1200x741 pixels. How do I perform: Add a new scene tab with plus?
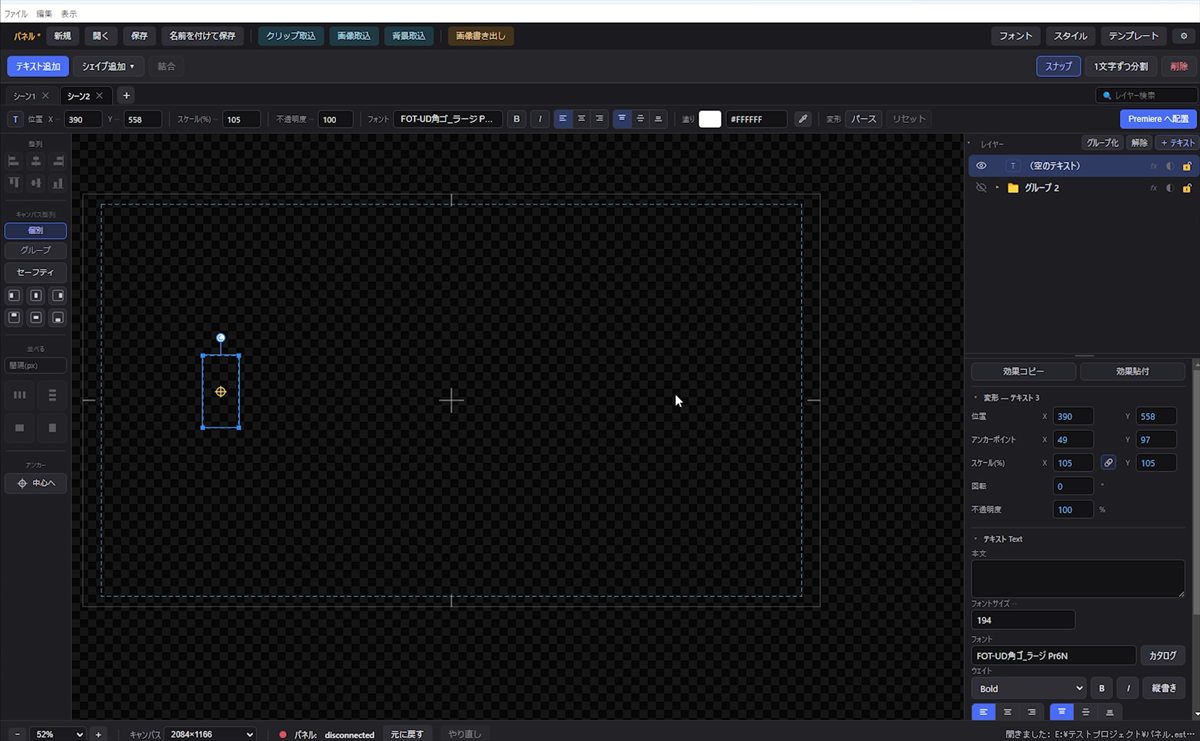126,96
